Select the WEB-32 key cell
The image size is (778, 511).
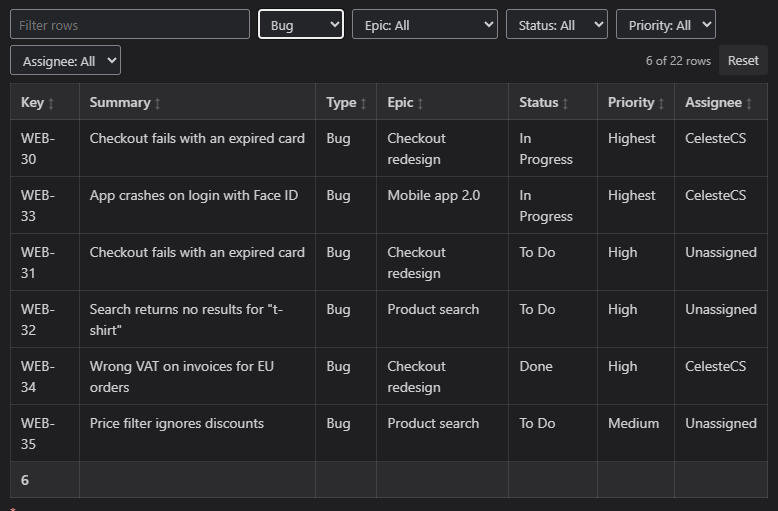pos(45,319)
